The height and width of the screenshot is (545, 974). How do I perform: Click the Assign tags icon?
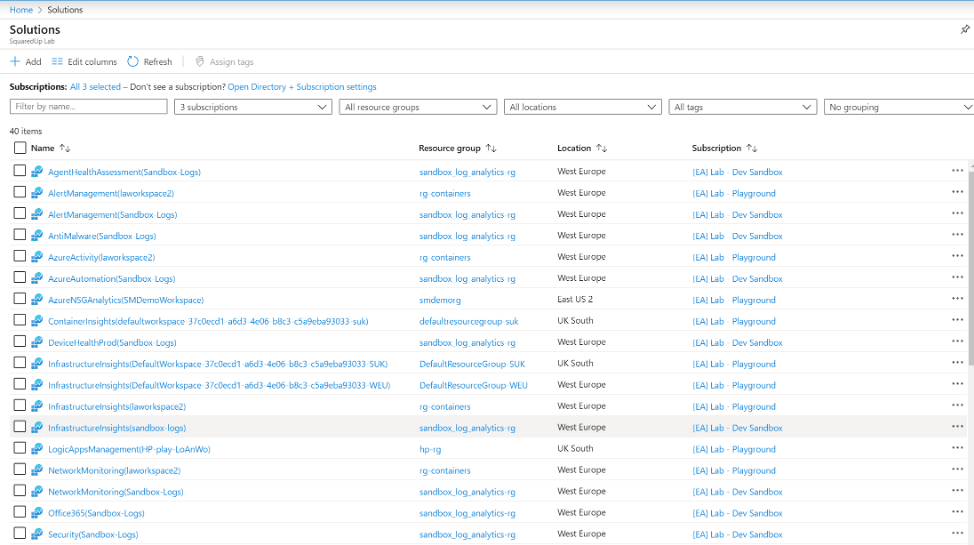tap(200, 62)
